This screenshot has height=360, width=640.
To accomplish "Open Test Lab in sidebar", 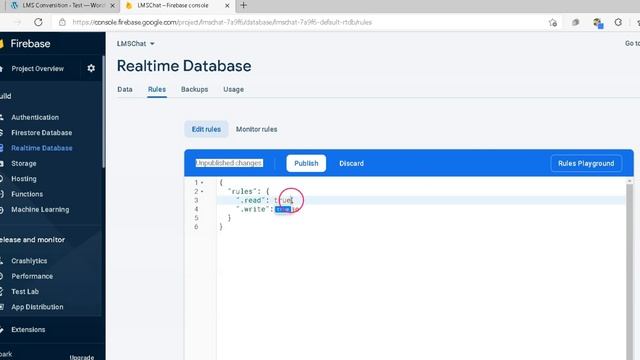I will coord(25,291).
